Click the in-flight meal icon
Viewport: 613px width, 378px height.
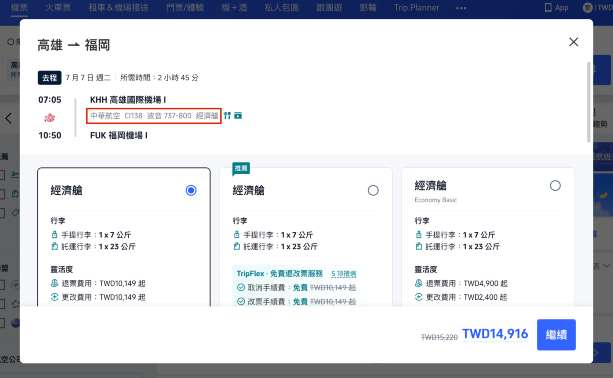point(228,115)
